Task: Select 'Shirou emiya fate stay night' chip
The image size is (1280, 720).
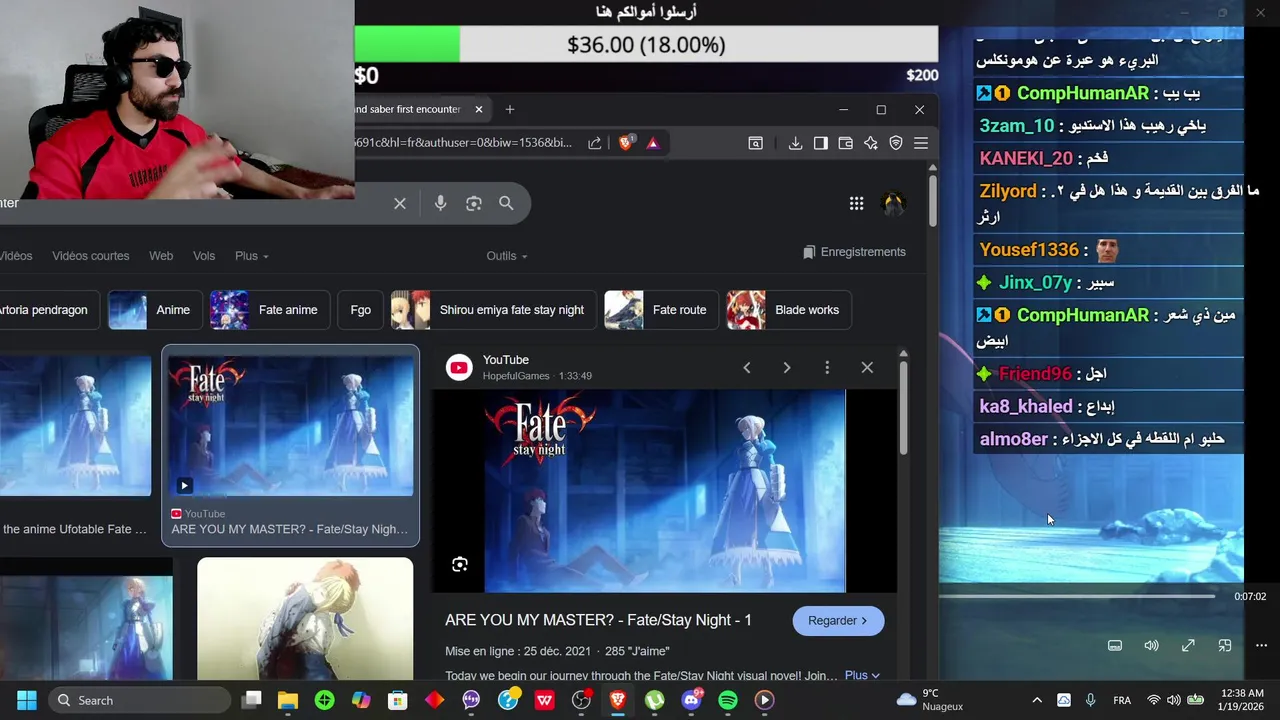Action: point(494,310)
